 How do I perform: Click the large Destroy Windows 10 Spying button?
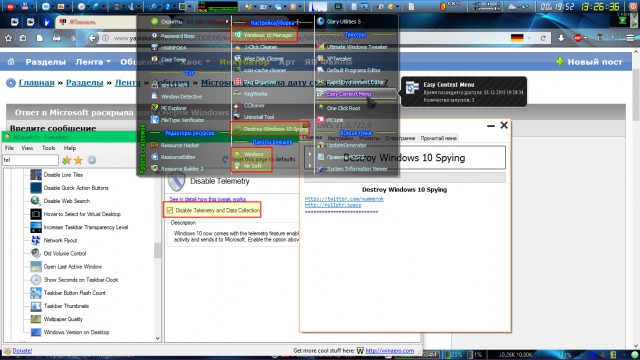point(404,158)
